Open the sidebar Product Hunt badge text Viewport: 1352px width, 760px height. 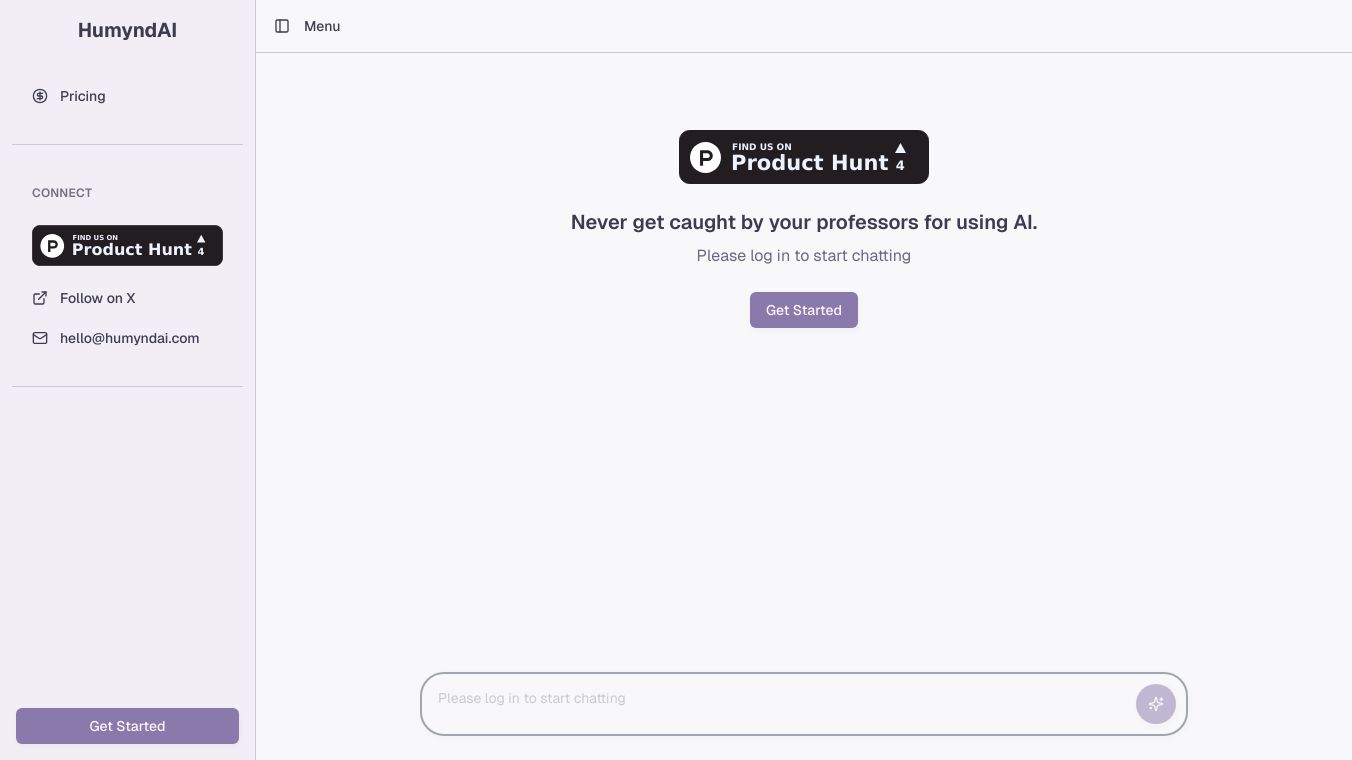pyautogui.click(x=131, y=250)
